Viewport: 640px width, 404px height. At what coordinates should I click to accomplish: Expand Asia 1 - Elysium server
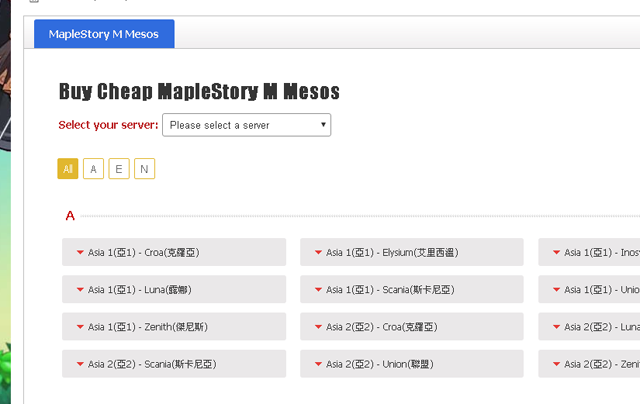pyautogui.click(x=412, y=252)
